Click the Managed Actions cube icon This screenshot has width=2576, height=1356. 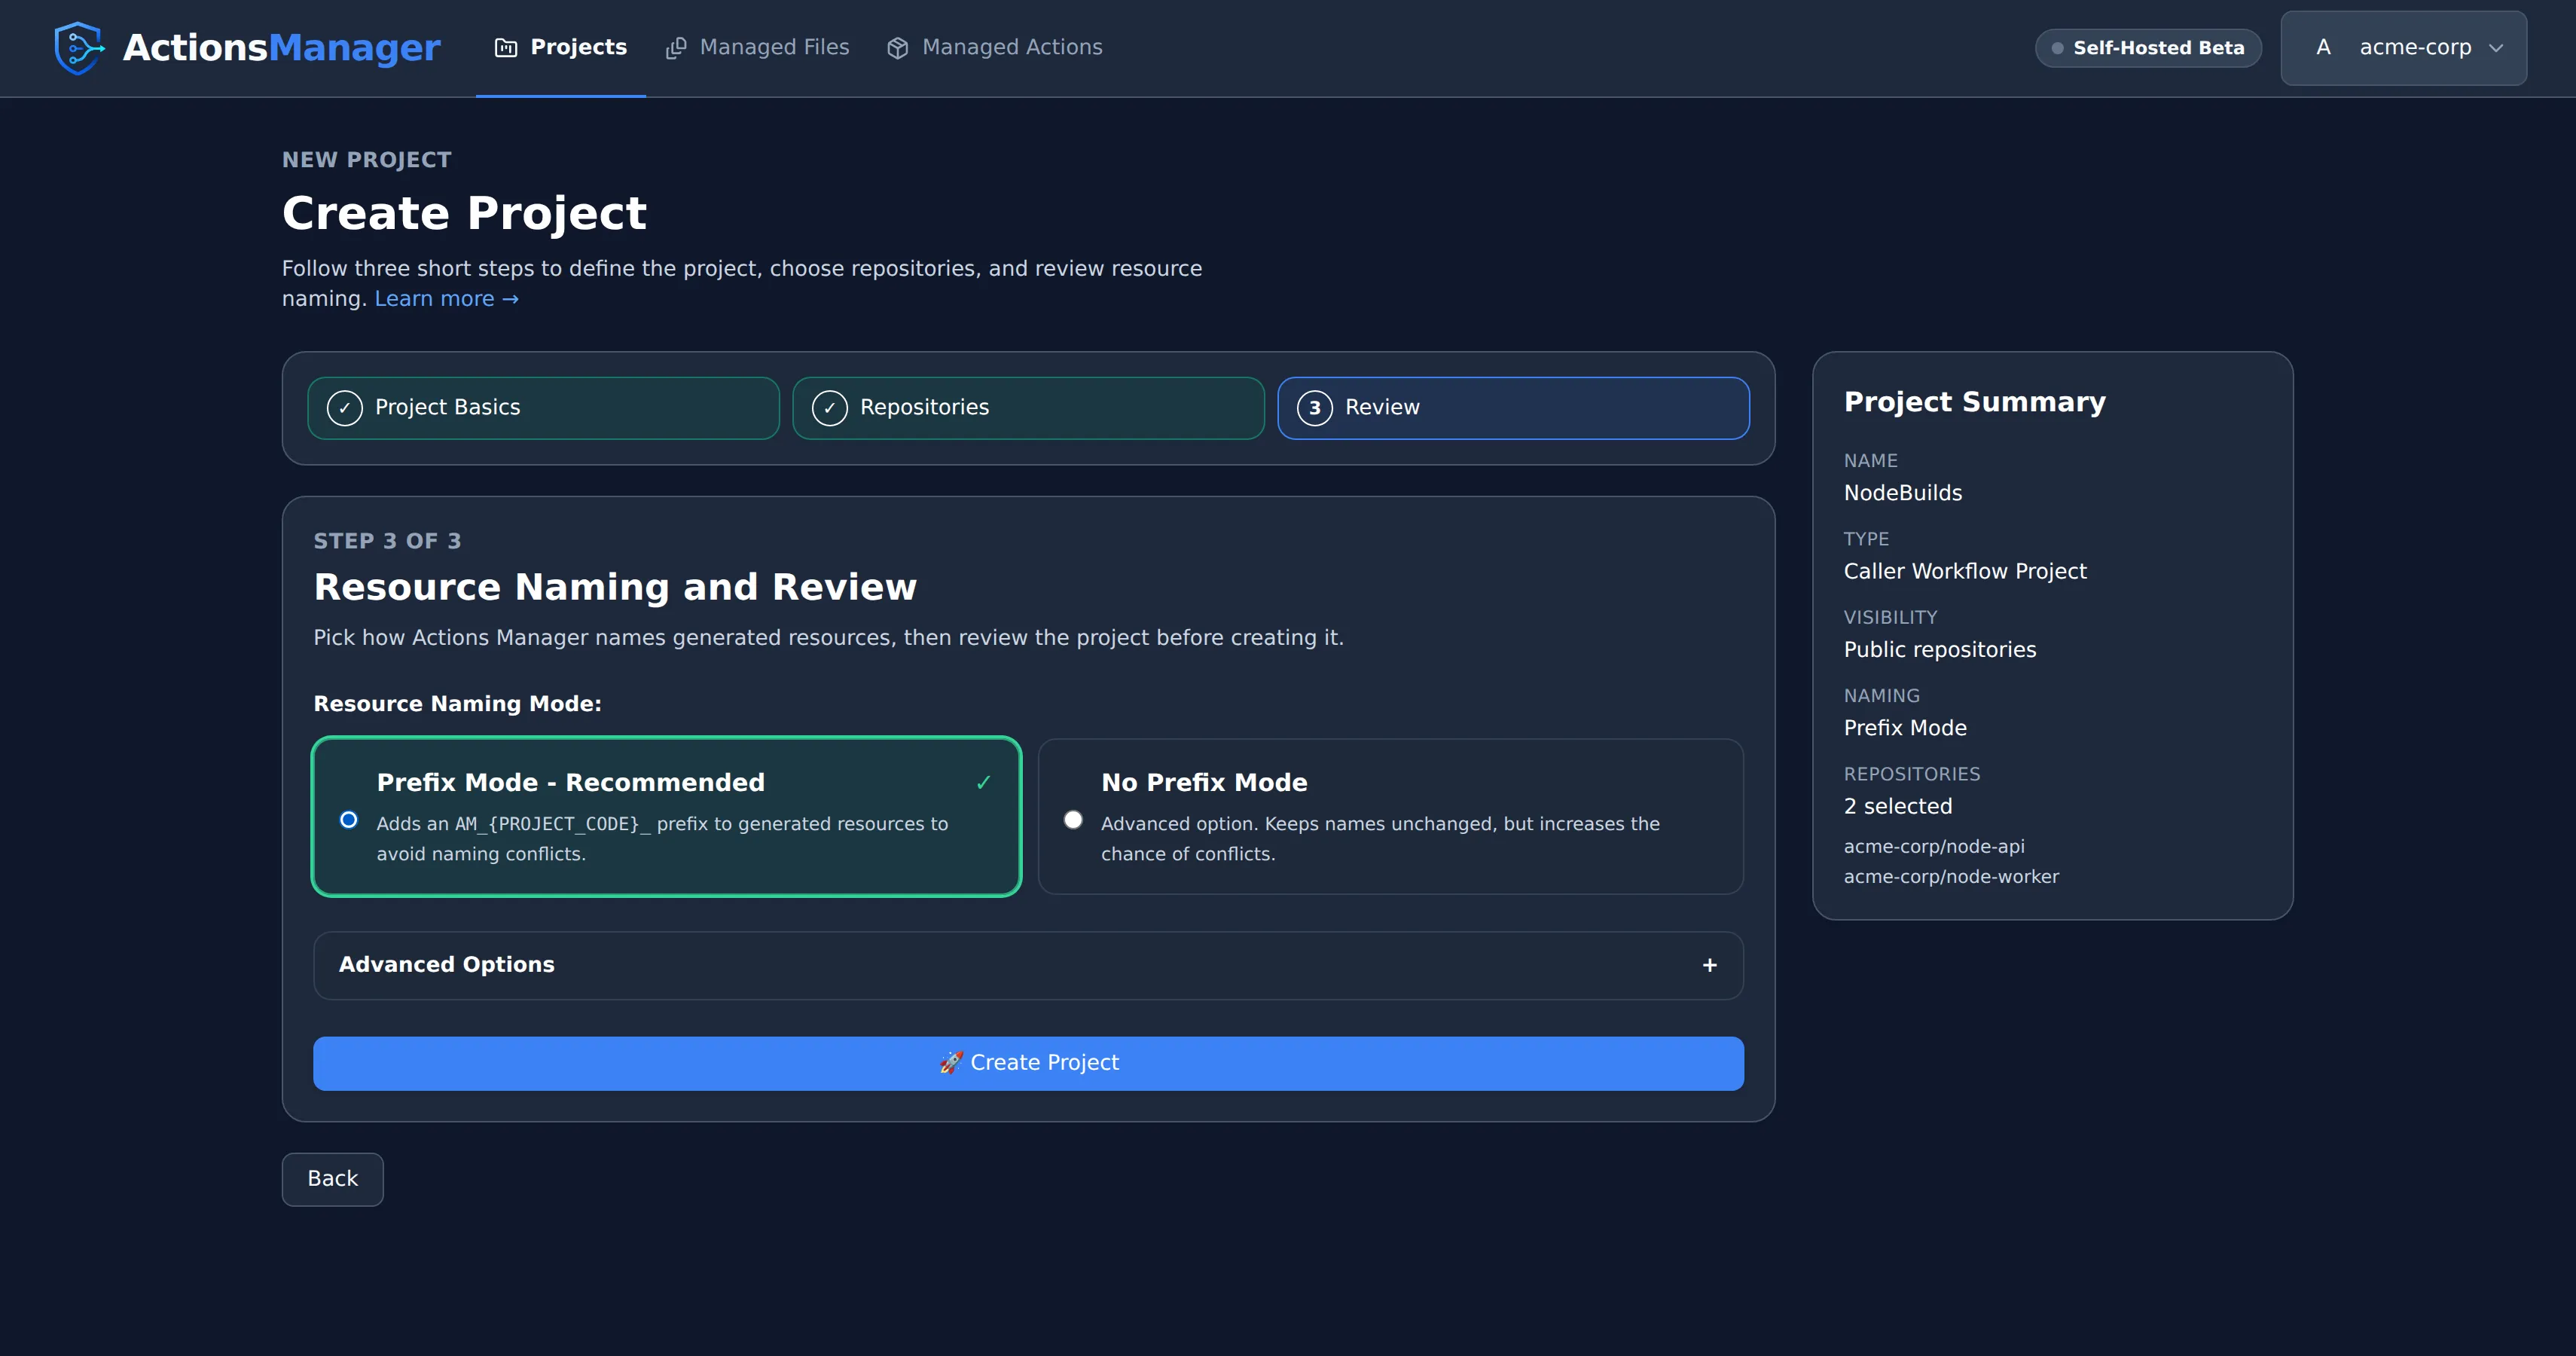[x=898, y=48]
